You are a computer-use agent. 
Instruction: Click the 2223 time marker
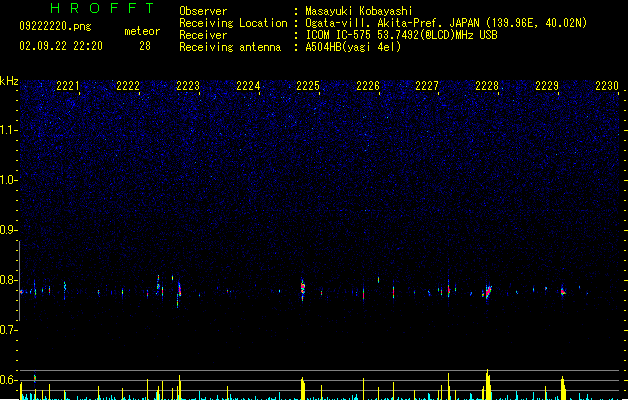pos(188,86)
